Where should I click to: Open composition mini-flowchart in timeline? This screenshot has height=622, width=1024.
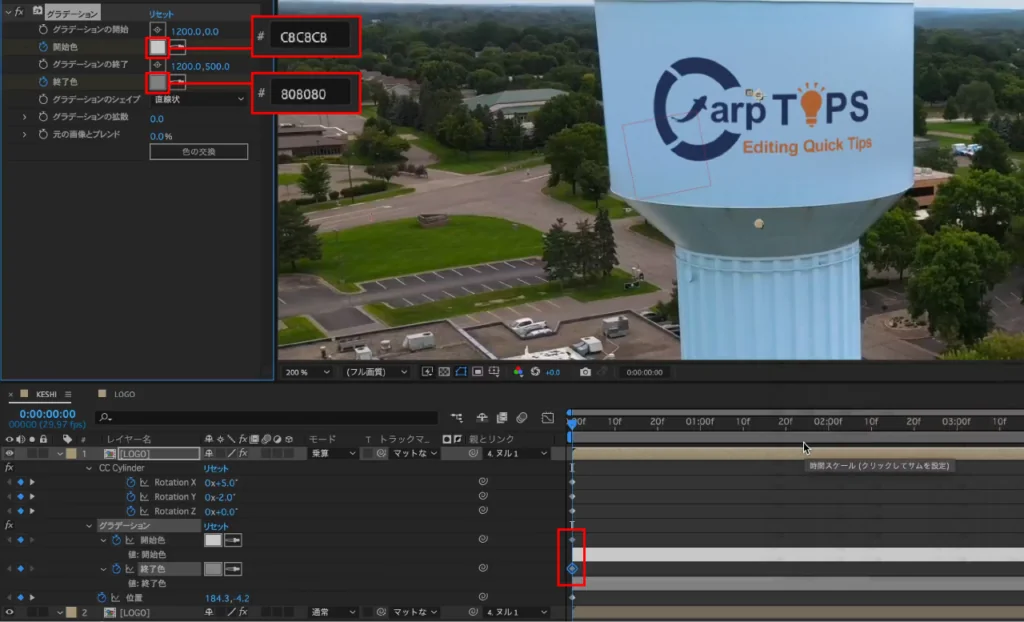(456, 417)
